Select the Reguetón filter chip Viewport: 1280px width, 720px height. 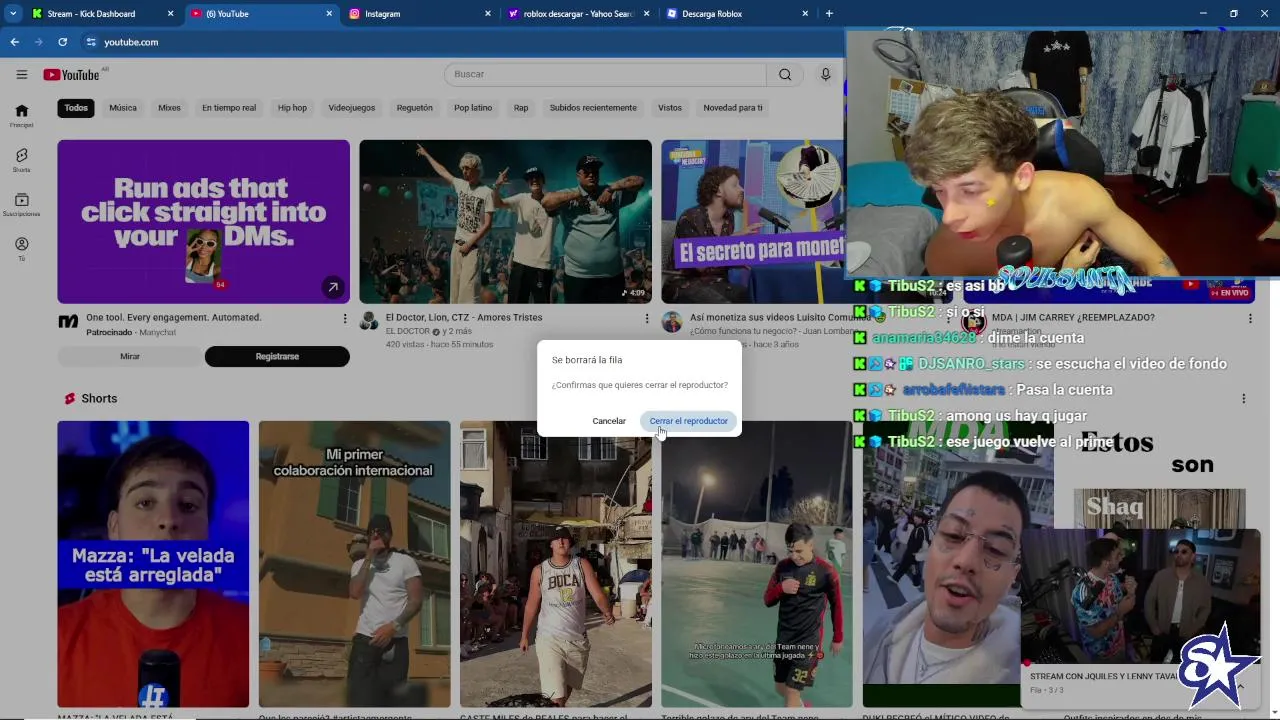tap(415, 108)
